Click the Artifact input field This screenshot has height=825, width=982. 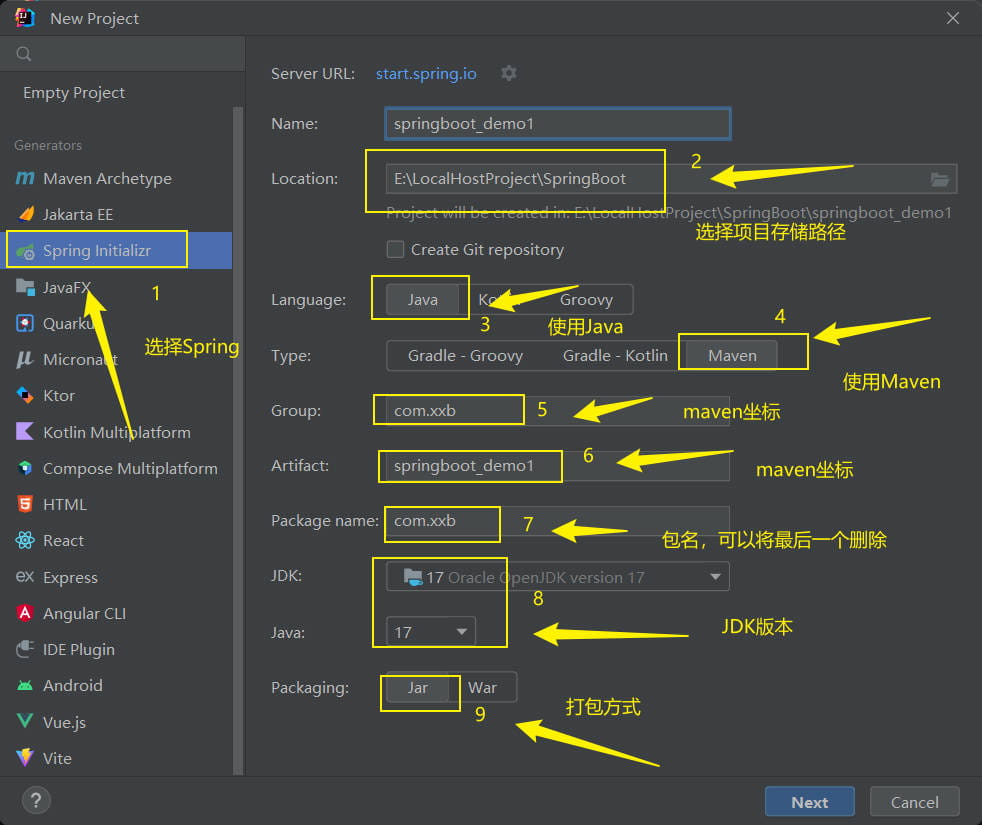pyautogui.click(x=558, y=466)
